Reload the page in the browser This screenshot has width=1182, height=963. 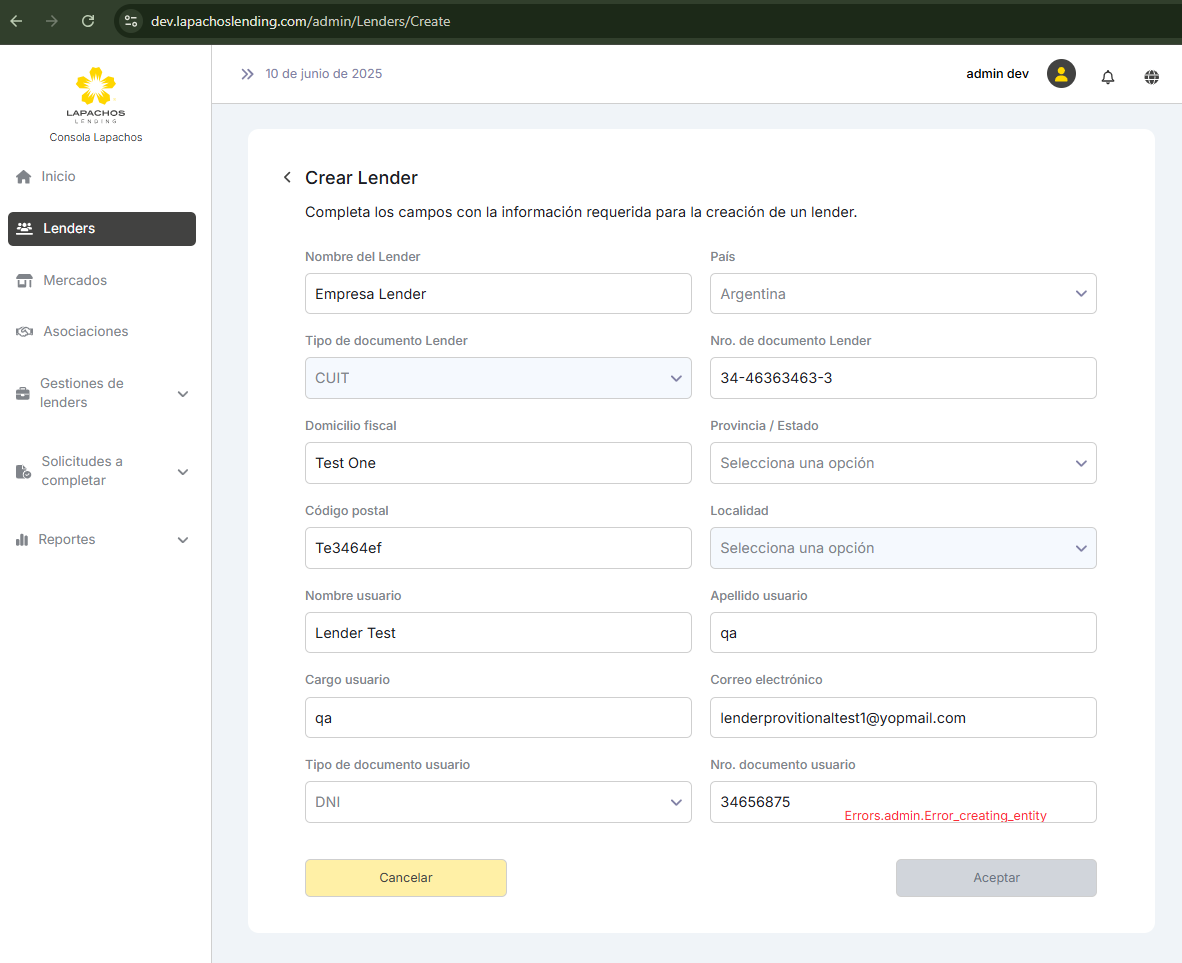88,21
